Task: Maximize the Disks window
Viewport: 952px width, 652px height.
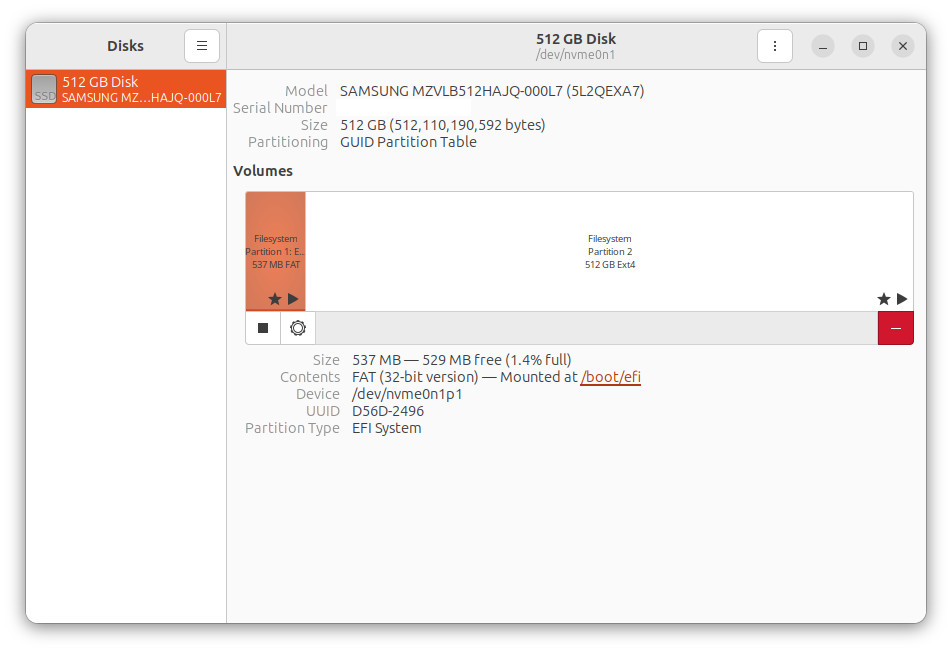Action: (863, 46)
